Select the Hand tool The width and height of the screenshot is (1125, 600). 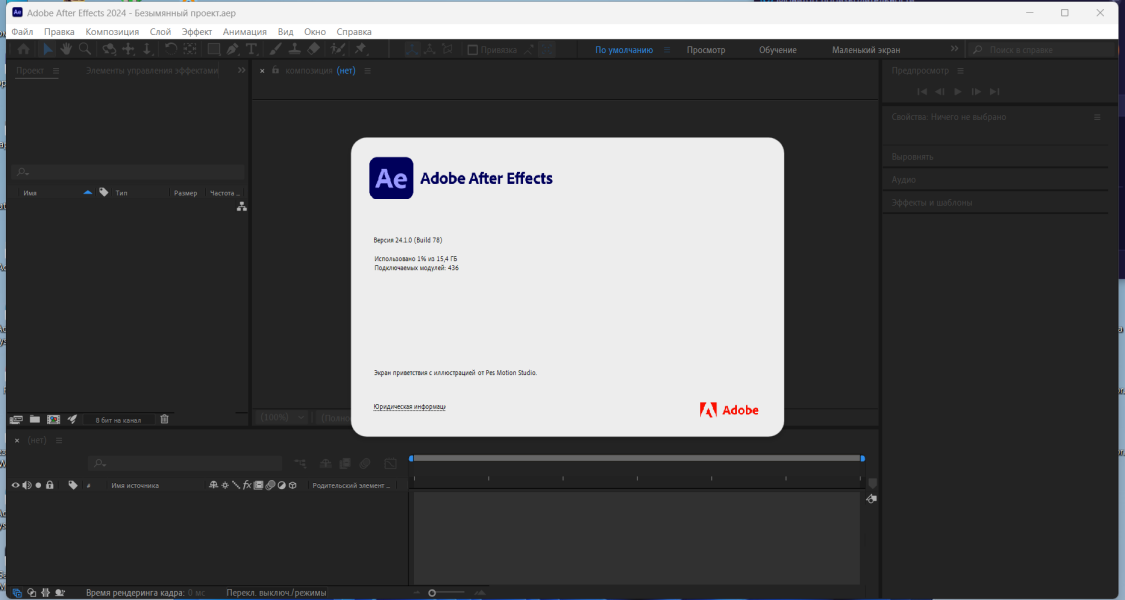click(x=66, y=49)
